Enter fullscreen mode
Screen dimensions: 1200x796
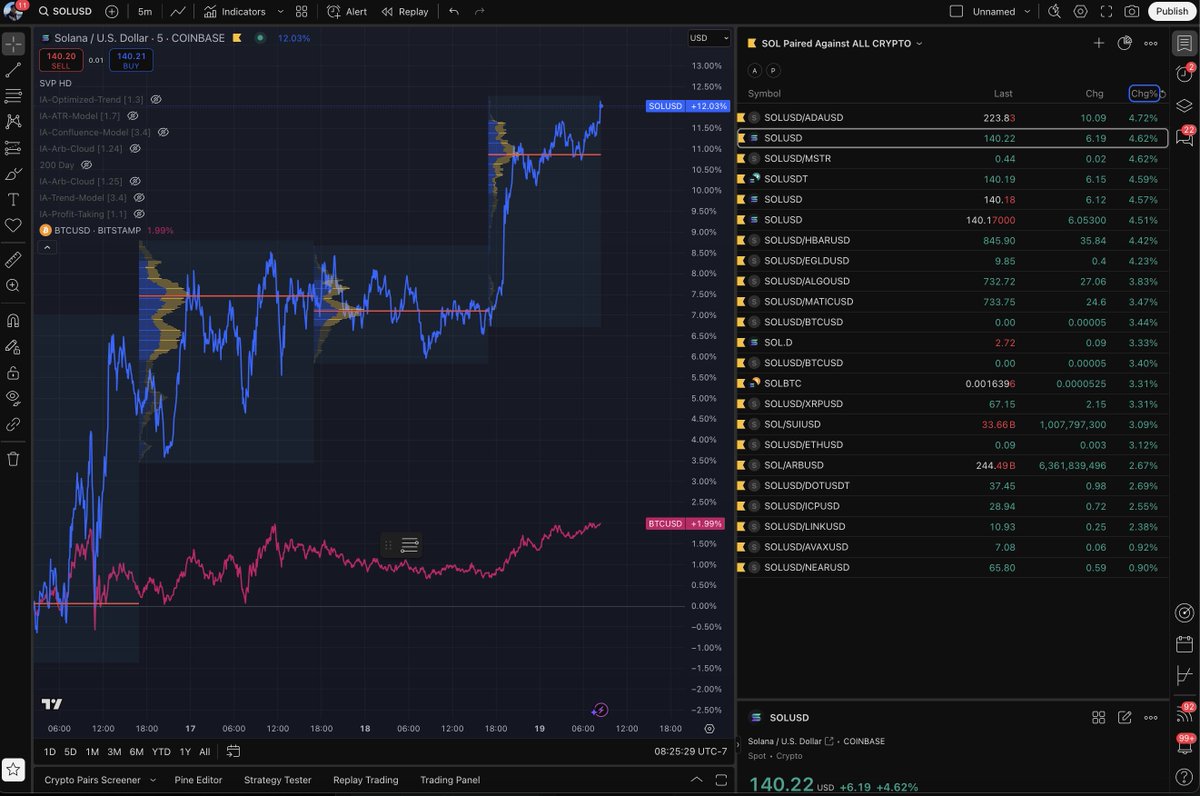click(1105, 12)
